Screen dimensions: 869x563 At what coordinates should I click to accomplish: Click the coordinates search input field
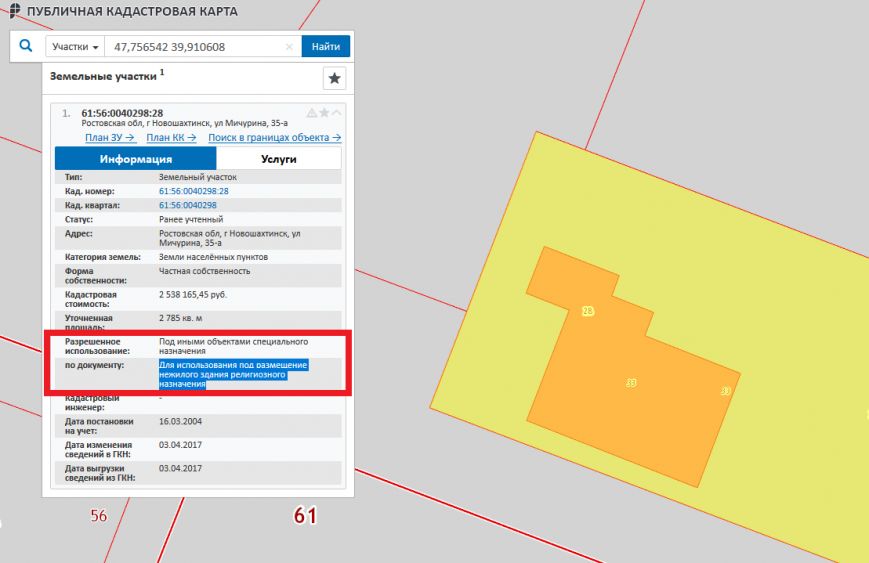[x=203, y=47]
